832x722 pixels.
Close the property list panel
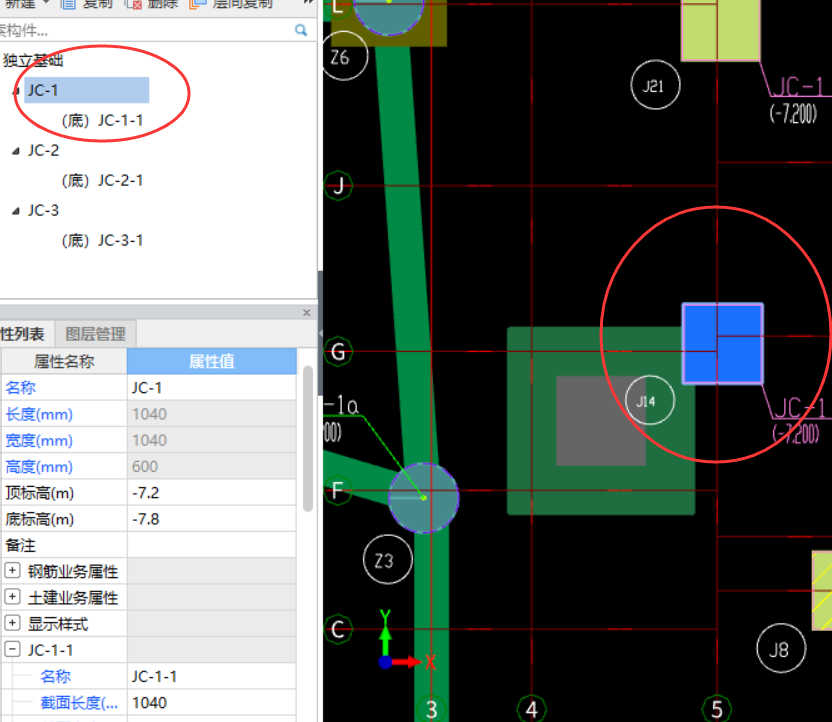coord(306,312)
